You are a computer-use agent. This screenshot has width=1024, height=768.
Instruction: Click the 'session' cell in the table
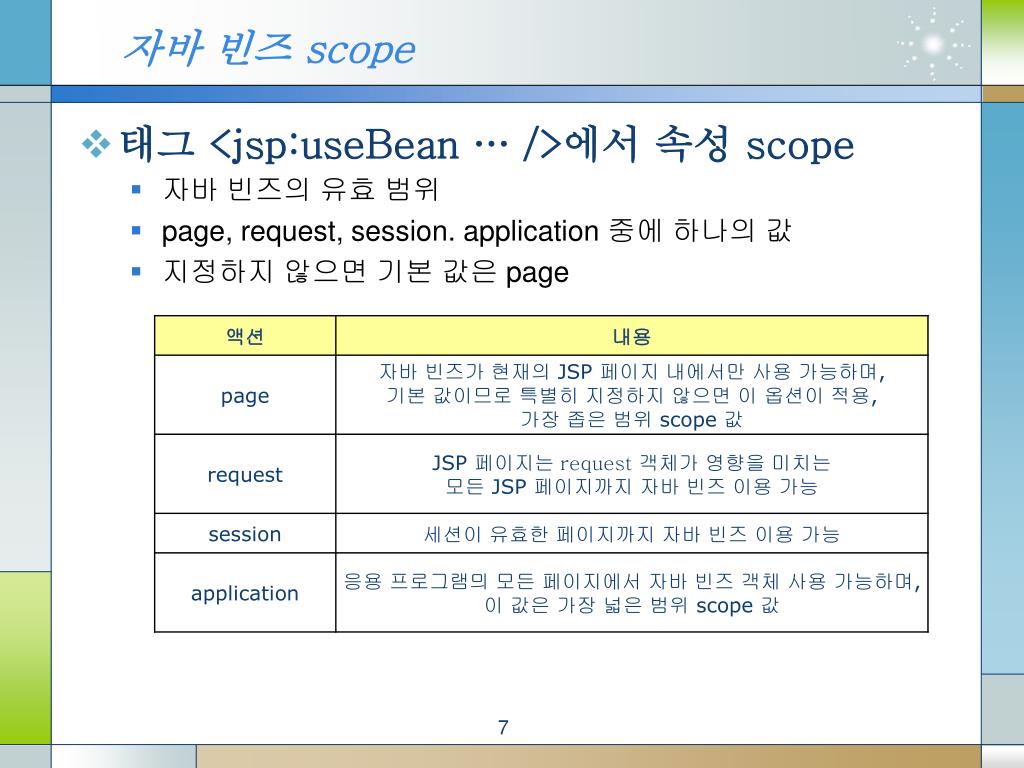coord(245,534)
